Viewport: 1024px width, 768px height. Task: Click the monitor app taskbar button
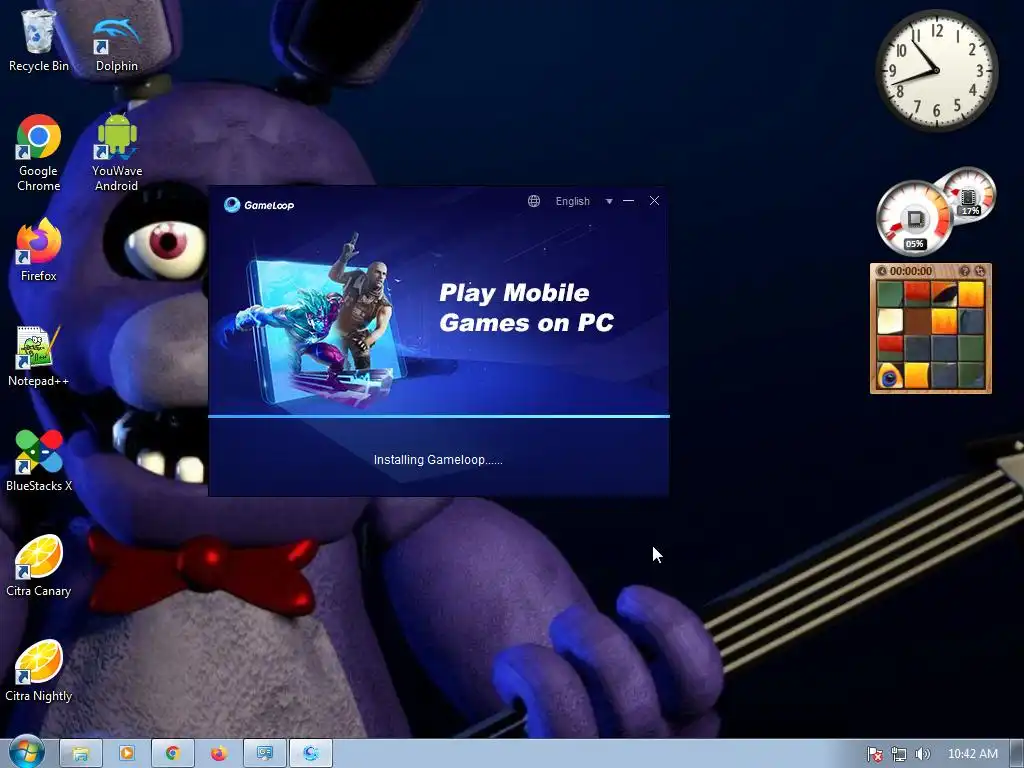pos(264,754)
